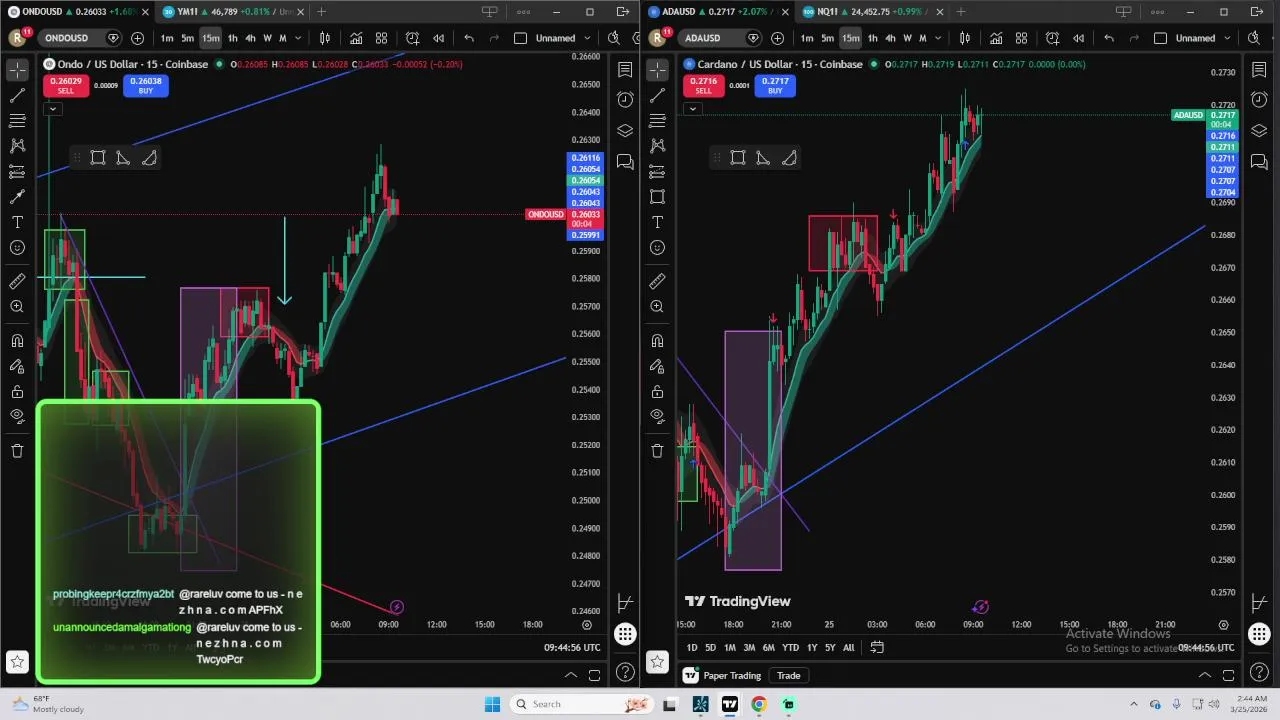1280x720 pixels.
Task: Select the rectangle shapes tool in ADAUSD left toolbar
Action: click(x=657, y=197)
